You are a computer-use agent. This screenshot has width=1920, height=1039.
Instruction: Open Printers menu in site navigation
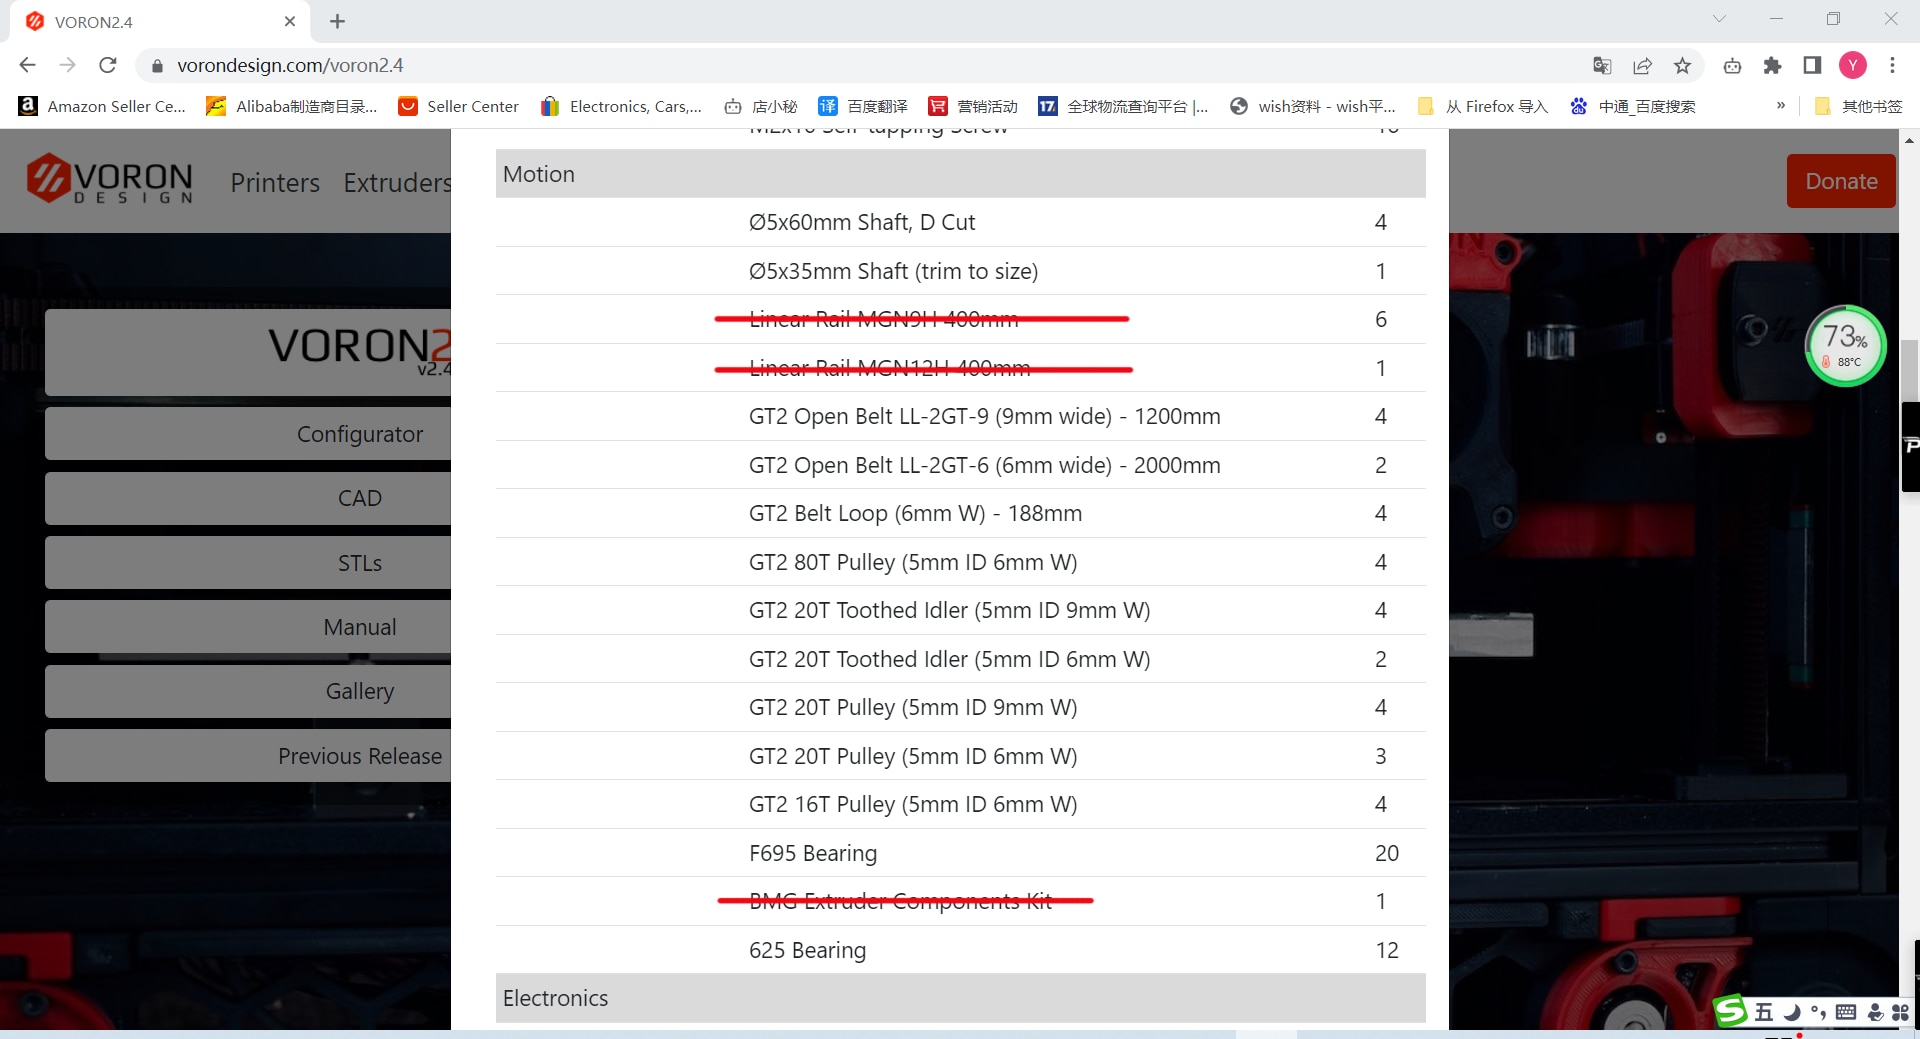pyautogui.click(x=275, y=182)
